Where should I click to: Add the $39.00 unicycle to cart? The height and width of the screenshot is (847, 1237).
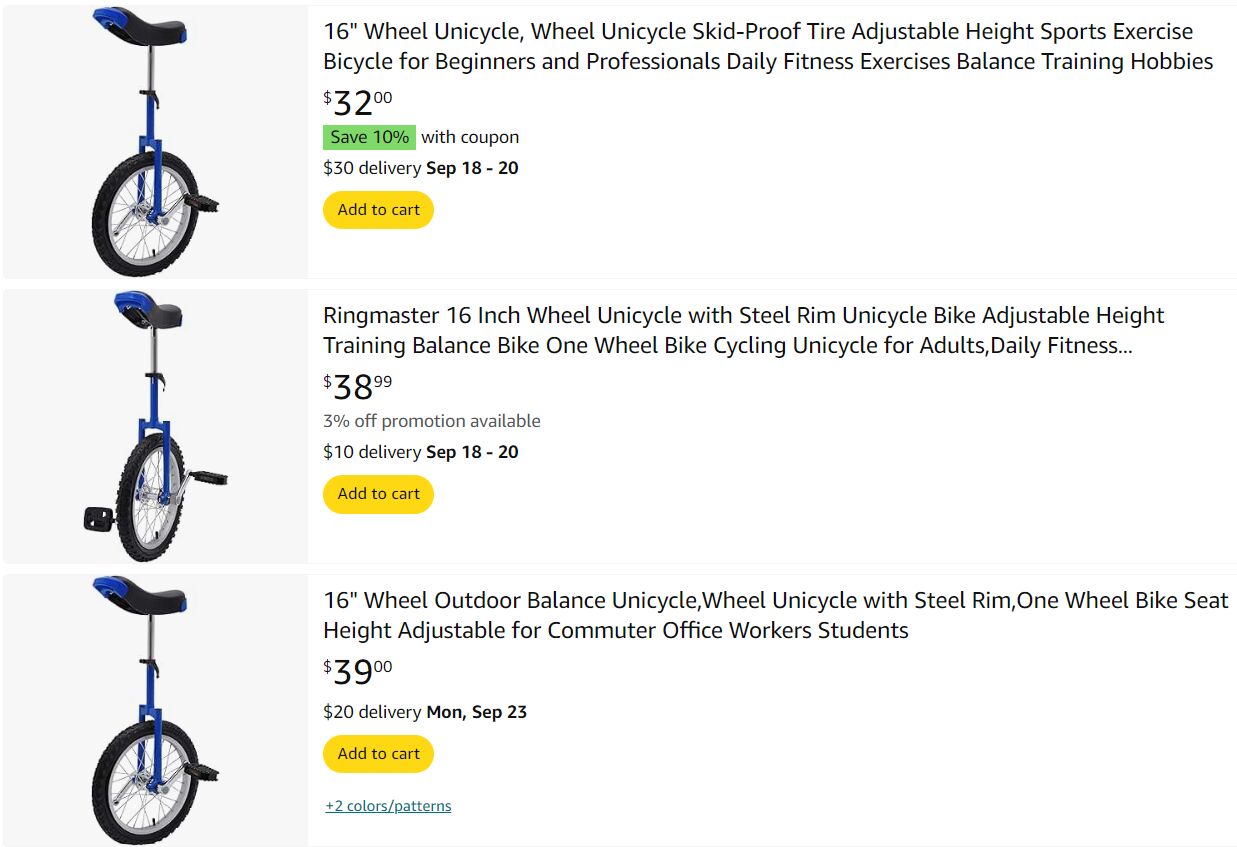click(378, 754)
